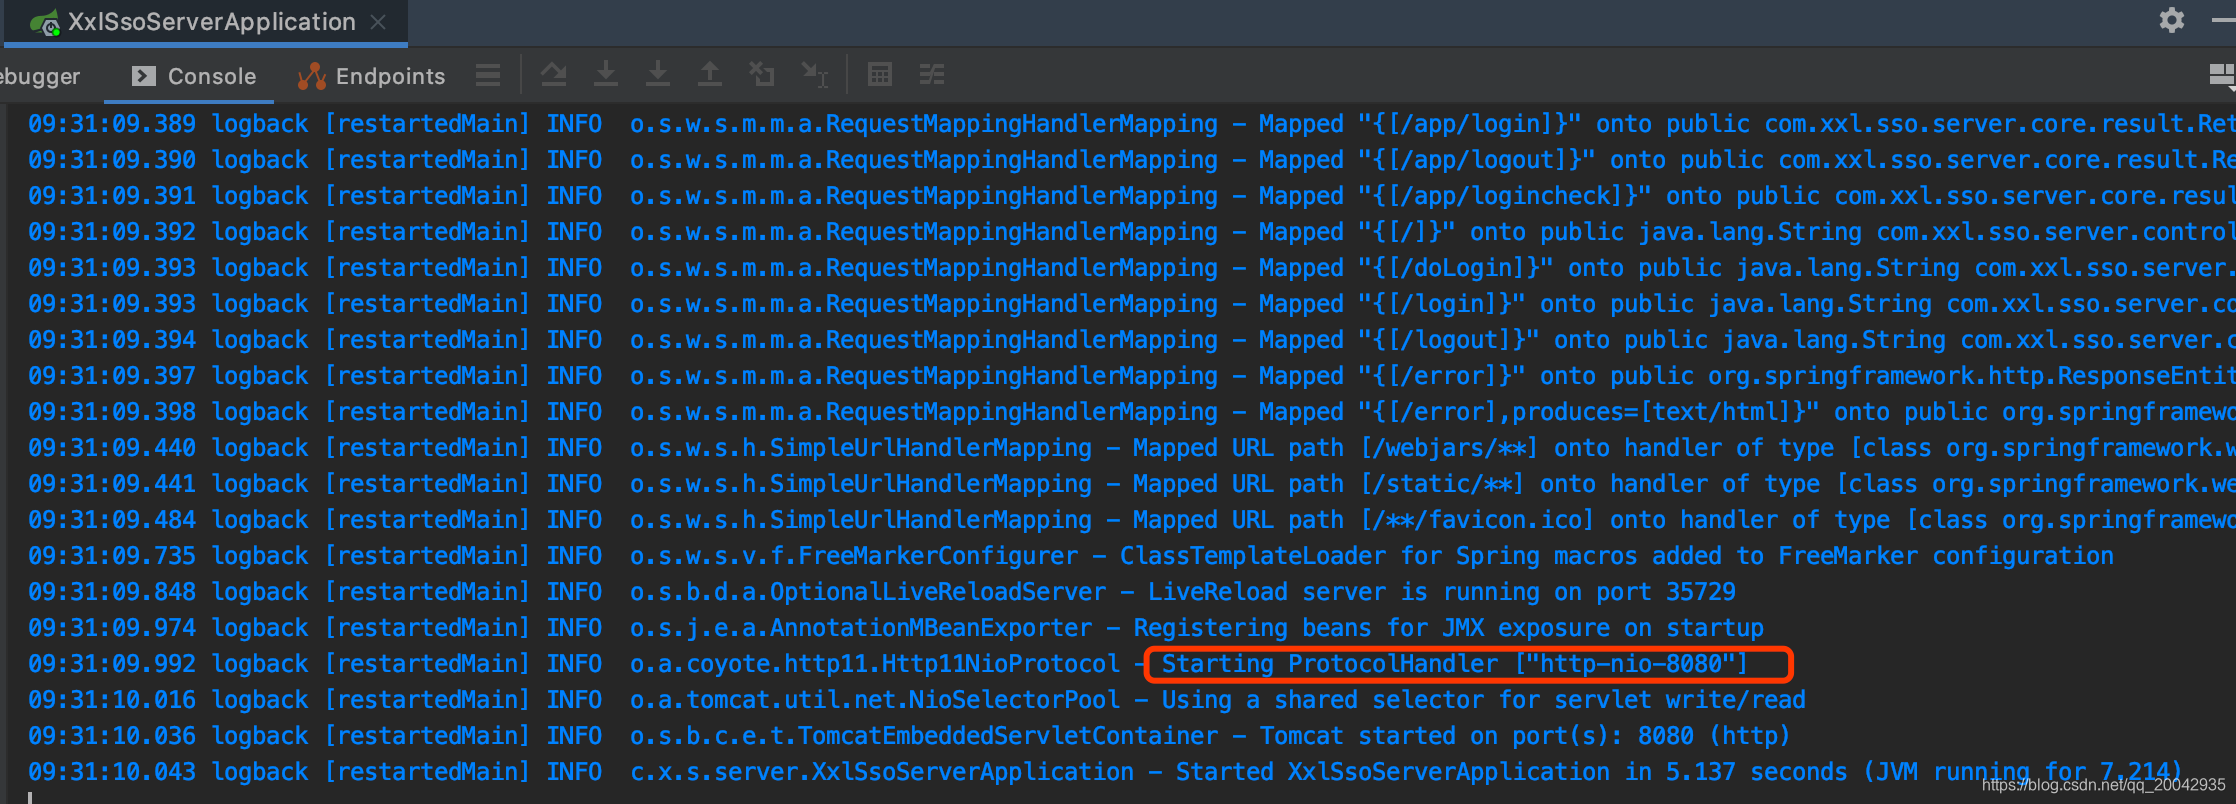The width and height of the screenshot is (2236, 804).
Task: Click the Step Out arrow icon
Action: (x=710, y=74)
